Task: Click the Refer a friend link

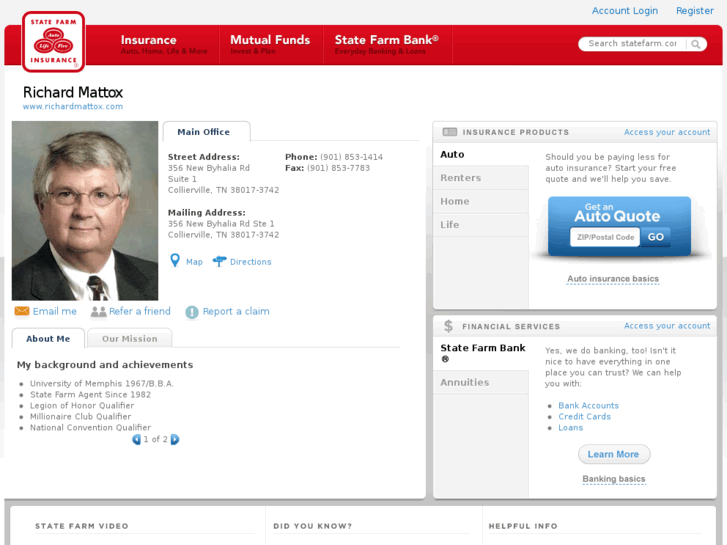Action: (x=140, y=311)
